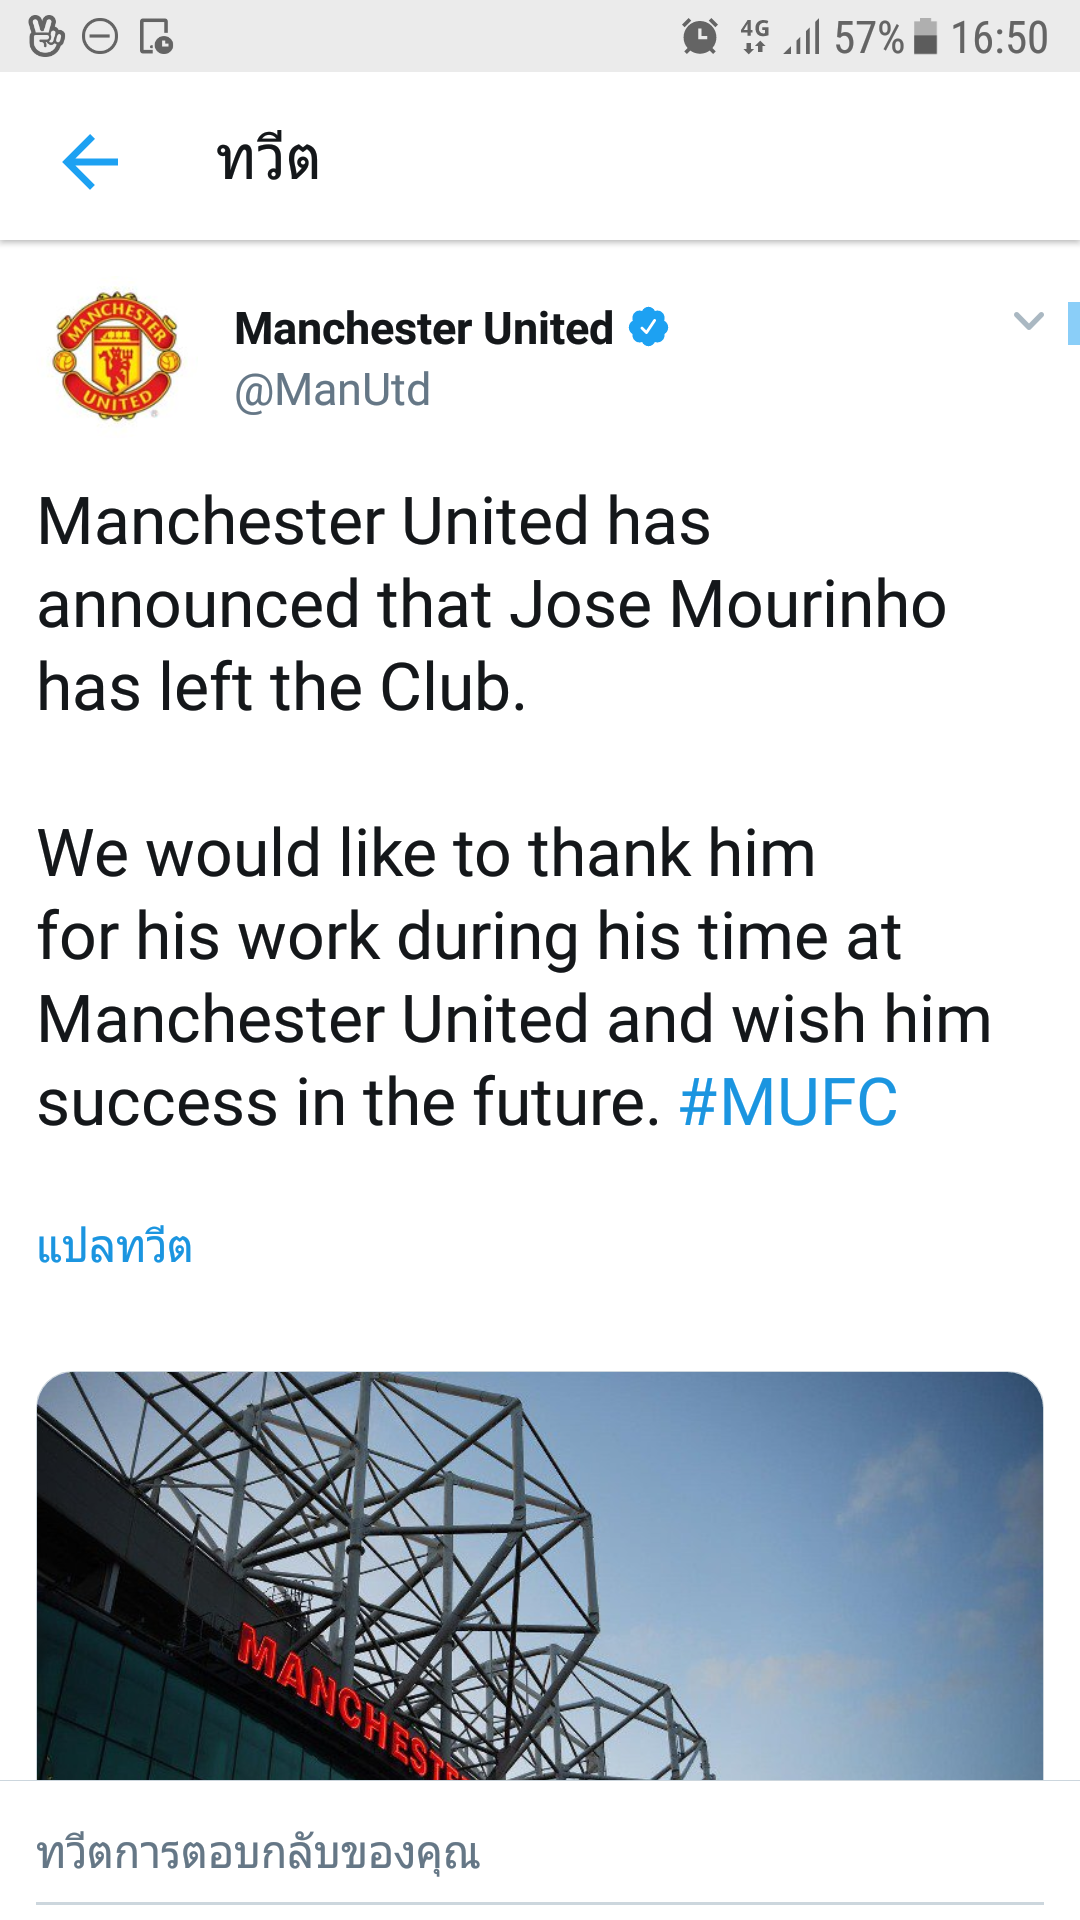Open the #MUFC hashtag

788,1103
